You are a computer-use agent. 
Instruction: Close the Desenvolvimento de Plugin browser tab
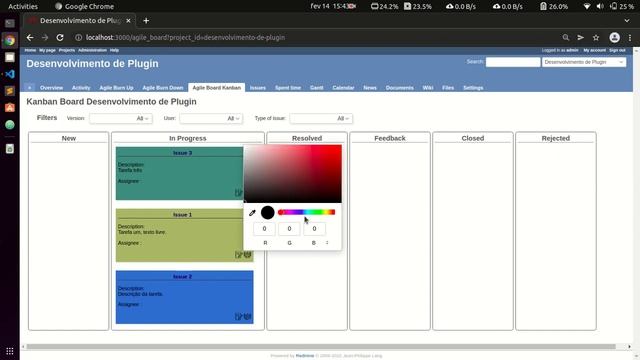tap(128, 20)
